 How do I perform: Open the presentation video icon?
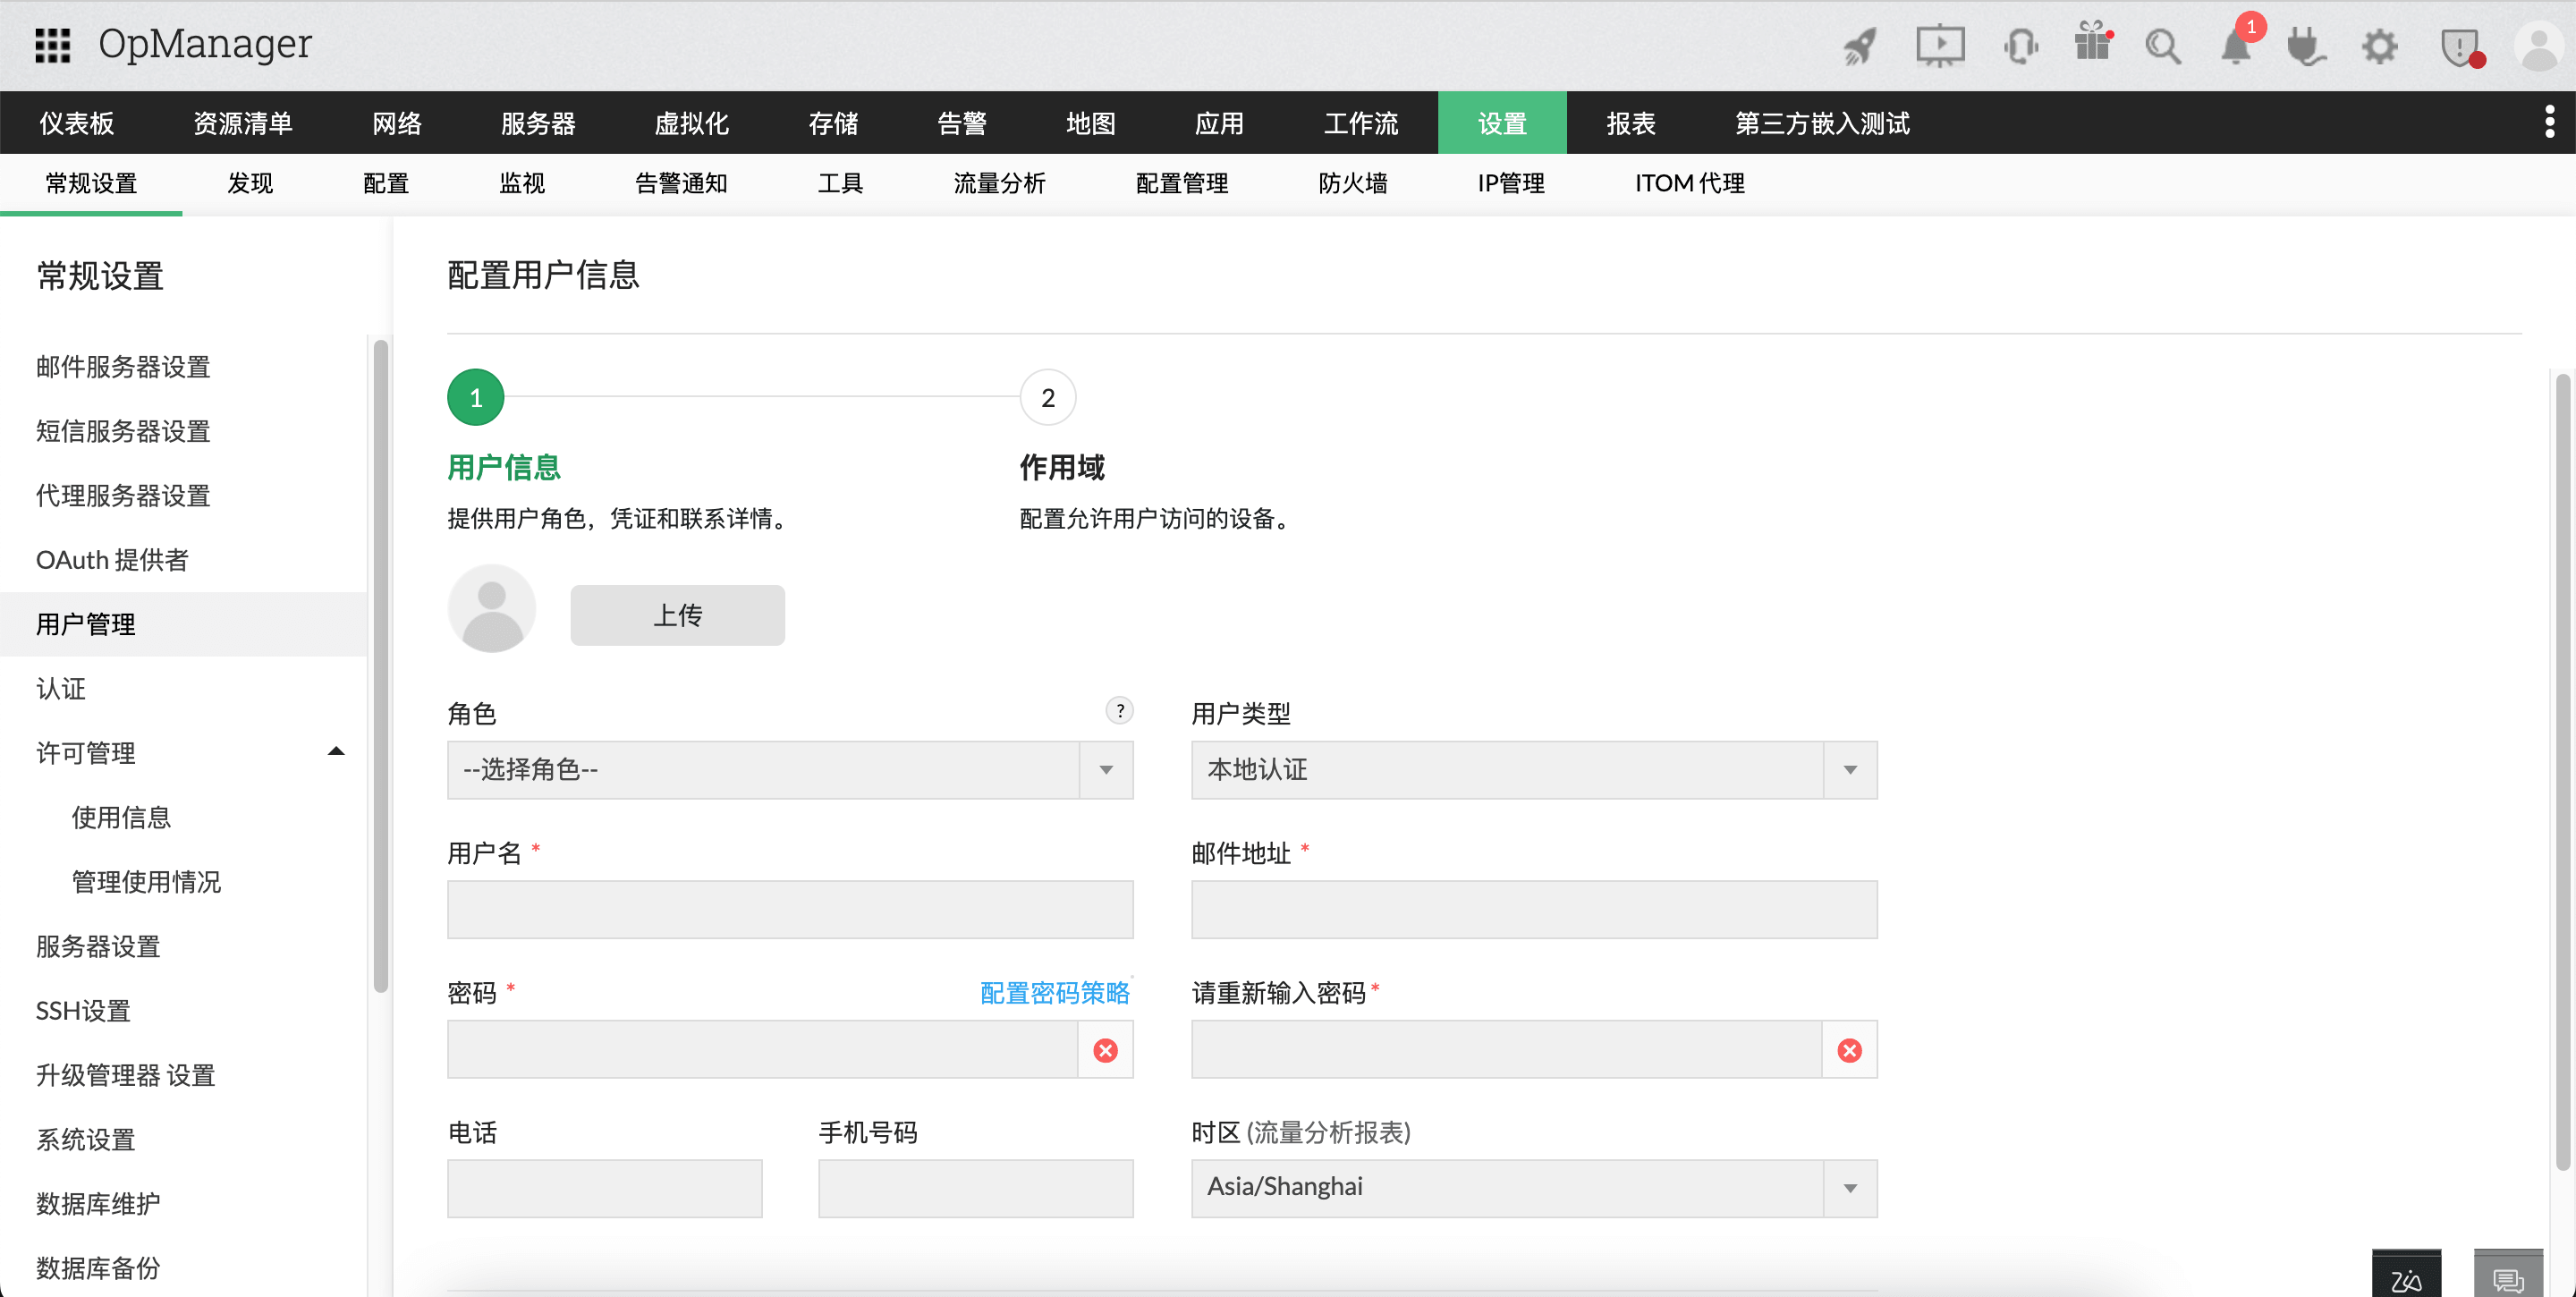coord(1939,46)
